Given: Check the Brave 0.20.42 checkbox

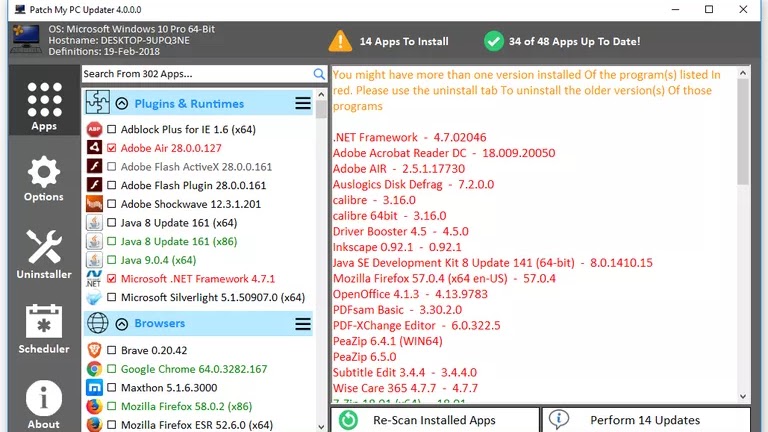Looking at the screenshot, I should tap(112, 350).
